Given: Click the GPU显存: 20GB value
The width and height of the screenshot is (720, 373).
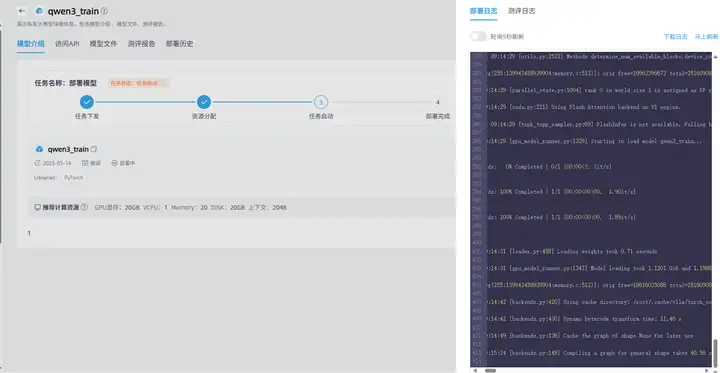Looking at the screenshot, I should tap(117, 208).
